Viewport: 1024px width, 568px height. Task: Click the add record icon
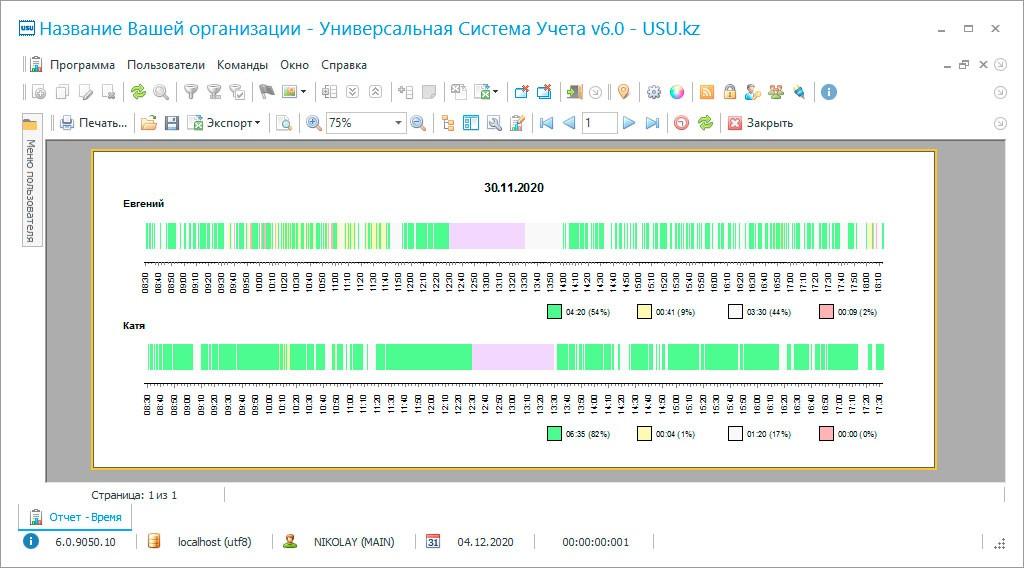pos(39,92)
